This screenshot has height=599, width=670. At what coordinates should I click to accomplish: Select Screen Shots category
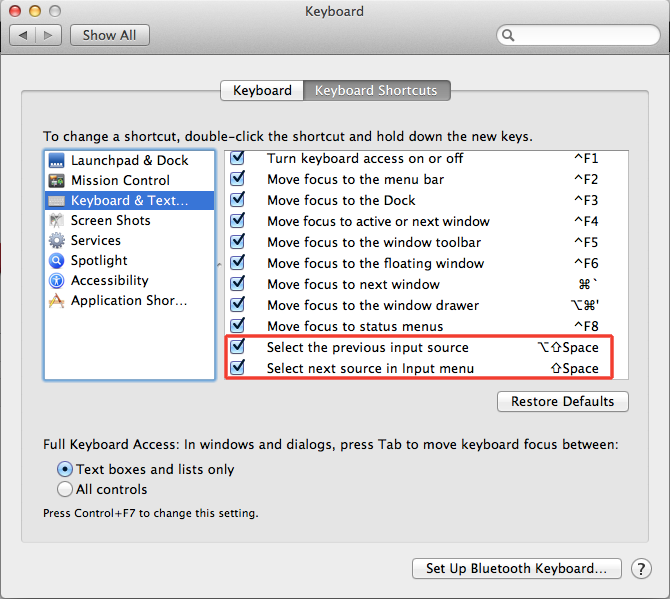click(129, 220)
